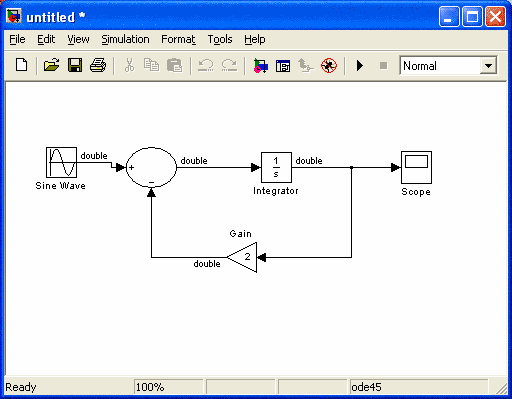Image resolution: width=512 pixels, height=399 pixels.
Task: Click the New model icon
Action: (x=22, y=65)
